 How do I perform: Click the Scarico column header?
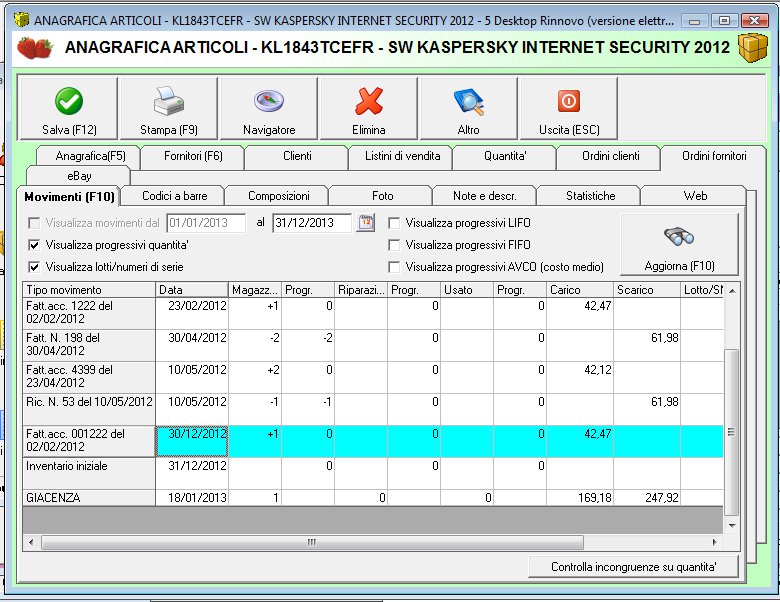click(x=647, y=290)
